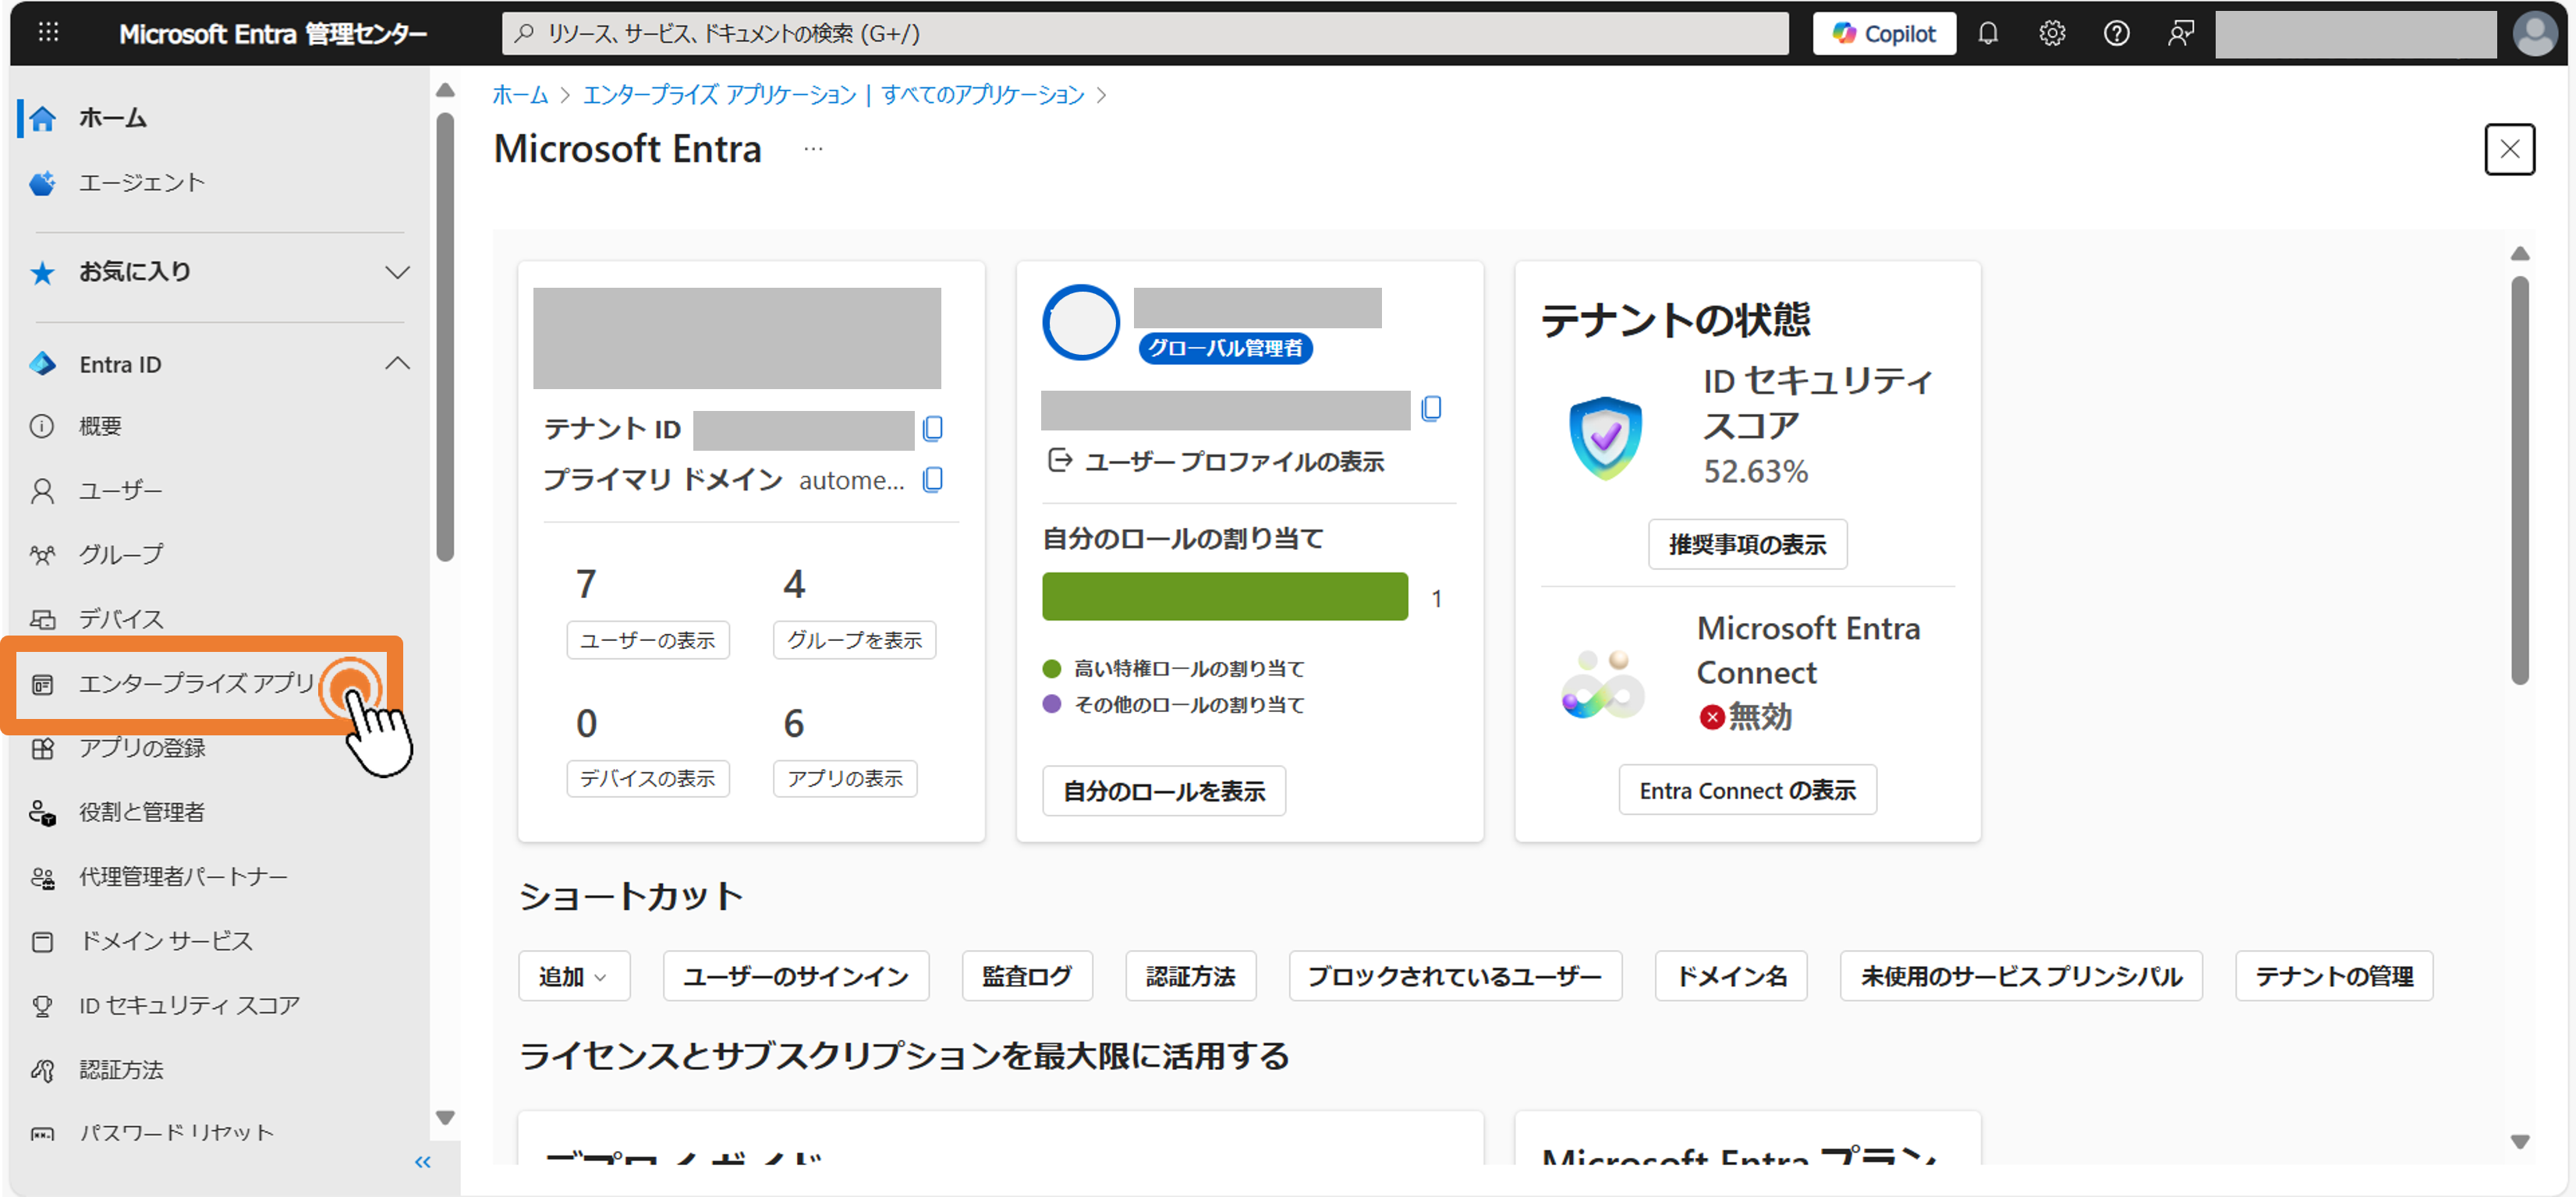Click the エージェント sparkle icon

coord(42,183)
